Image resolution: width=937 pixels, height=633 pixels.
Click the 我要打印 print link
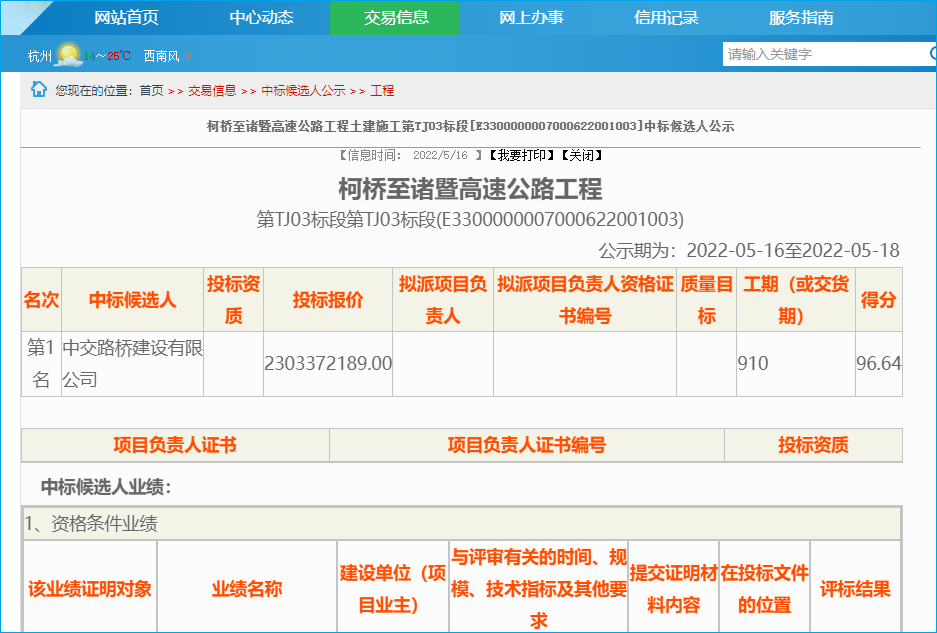click(521, 156)
